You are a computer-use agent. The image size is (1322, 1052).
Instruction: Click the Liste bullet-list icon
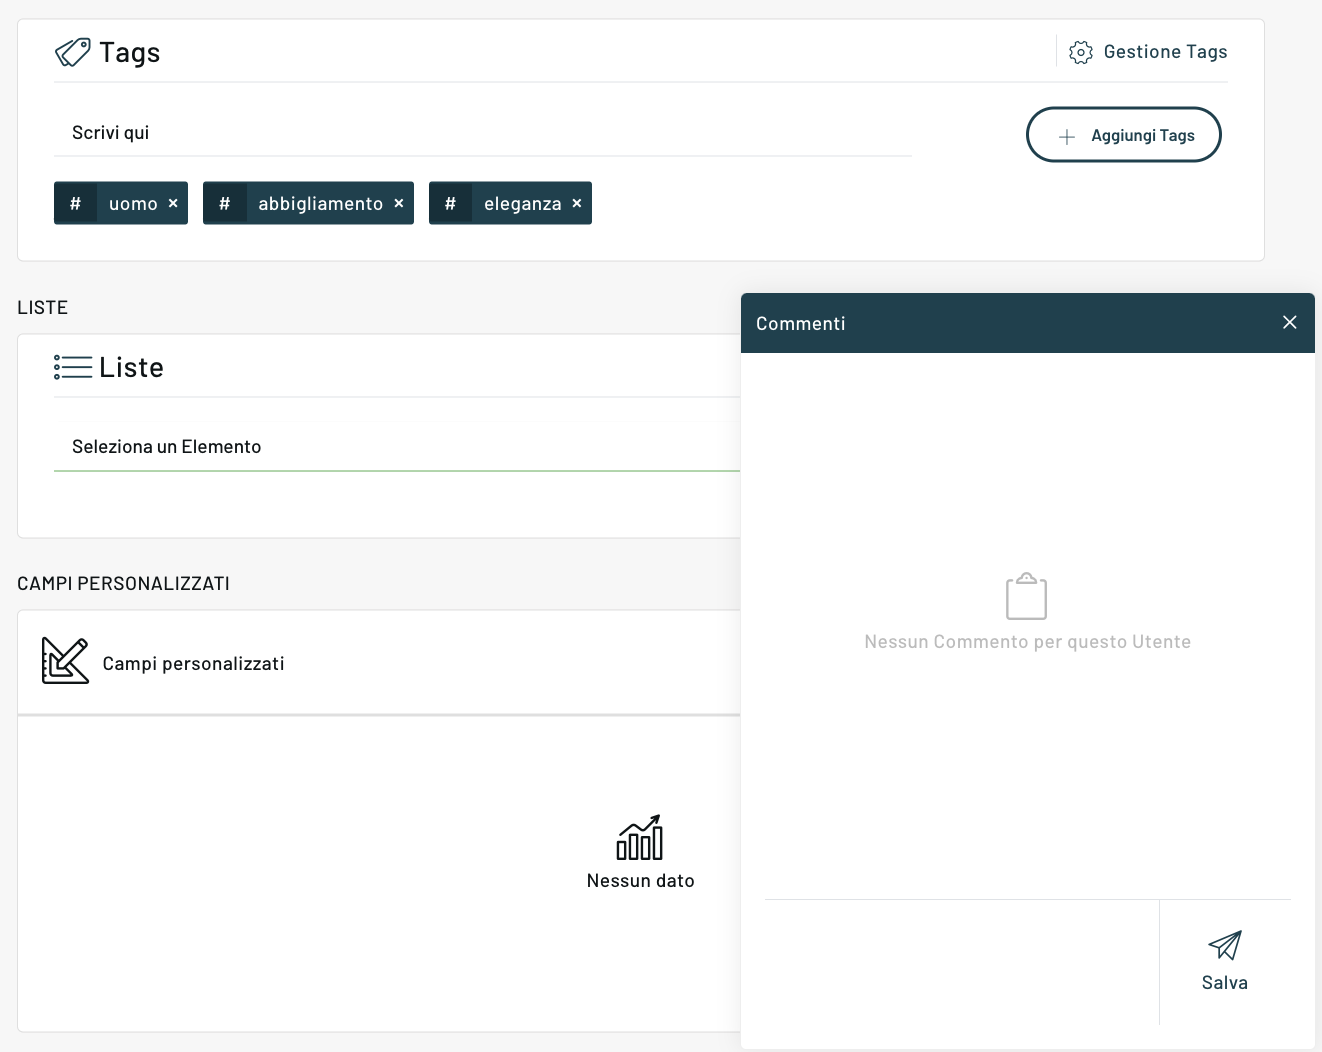point(73,367)
